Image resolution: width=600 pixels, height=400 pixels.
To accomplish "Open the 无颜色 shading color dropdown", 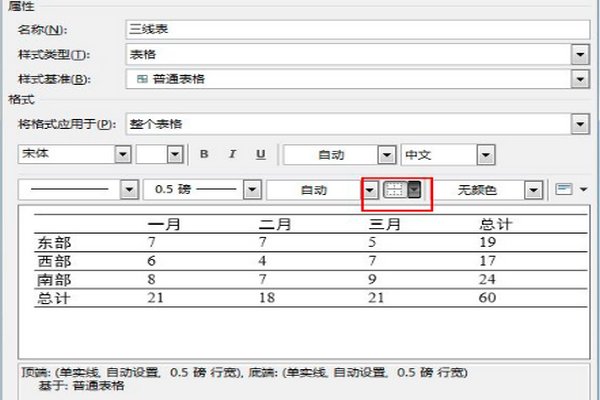I will click(533, 190).
